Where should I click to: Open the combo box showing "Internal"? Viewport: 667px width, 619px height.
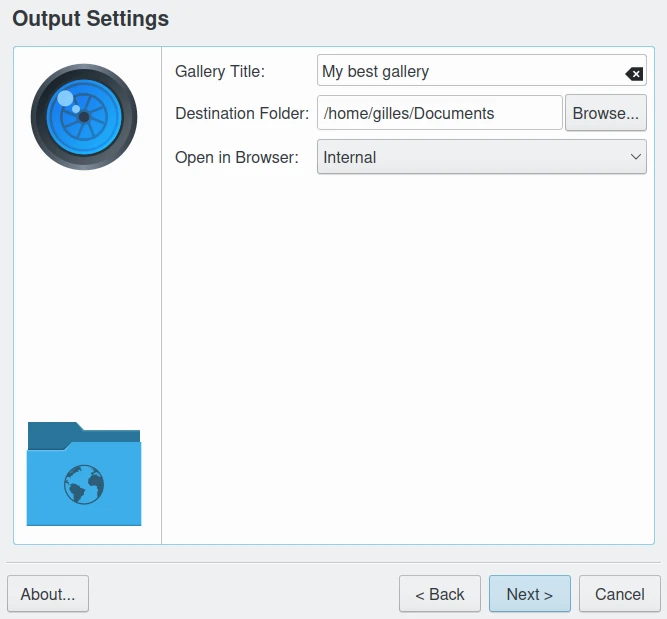point(481,157)
